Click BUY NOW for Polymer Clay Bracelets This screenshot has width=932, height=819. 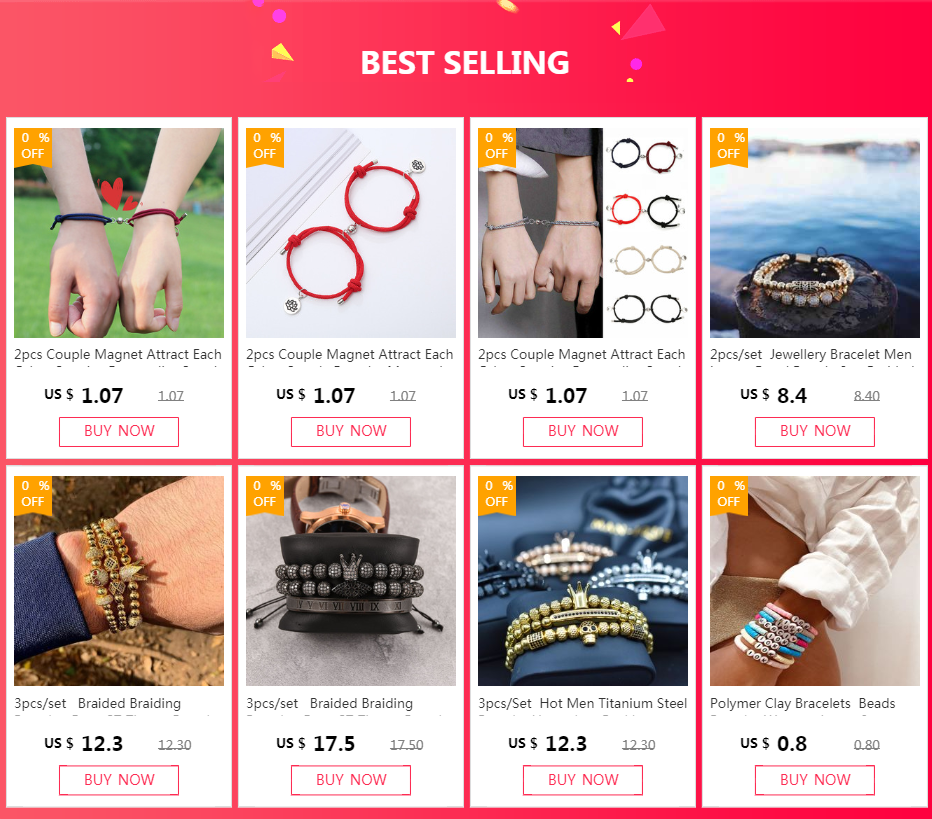point(815,780)
